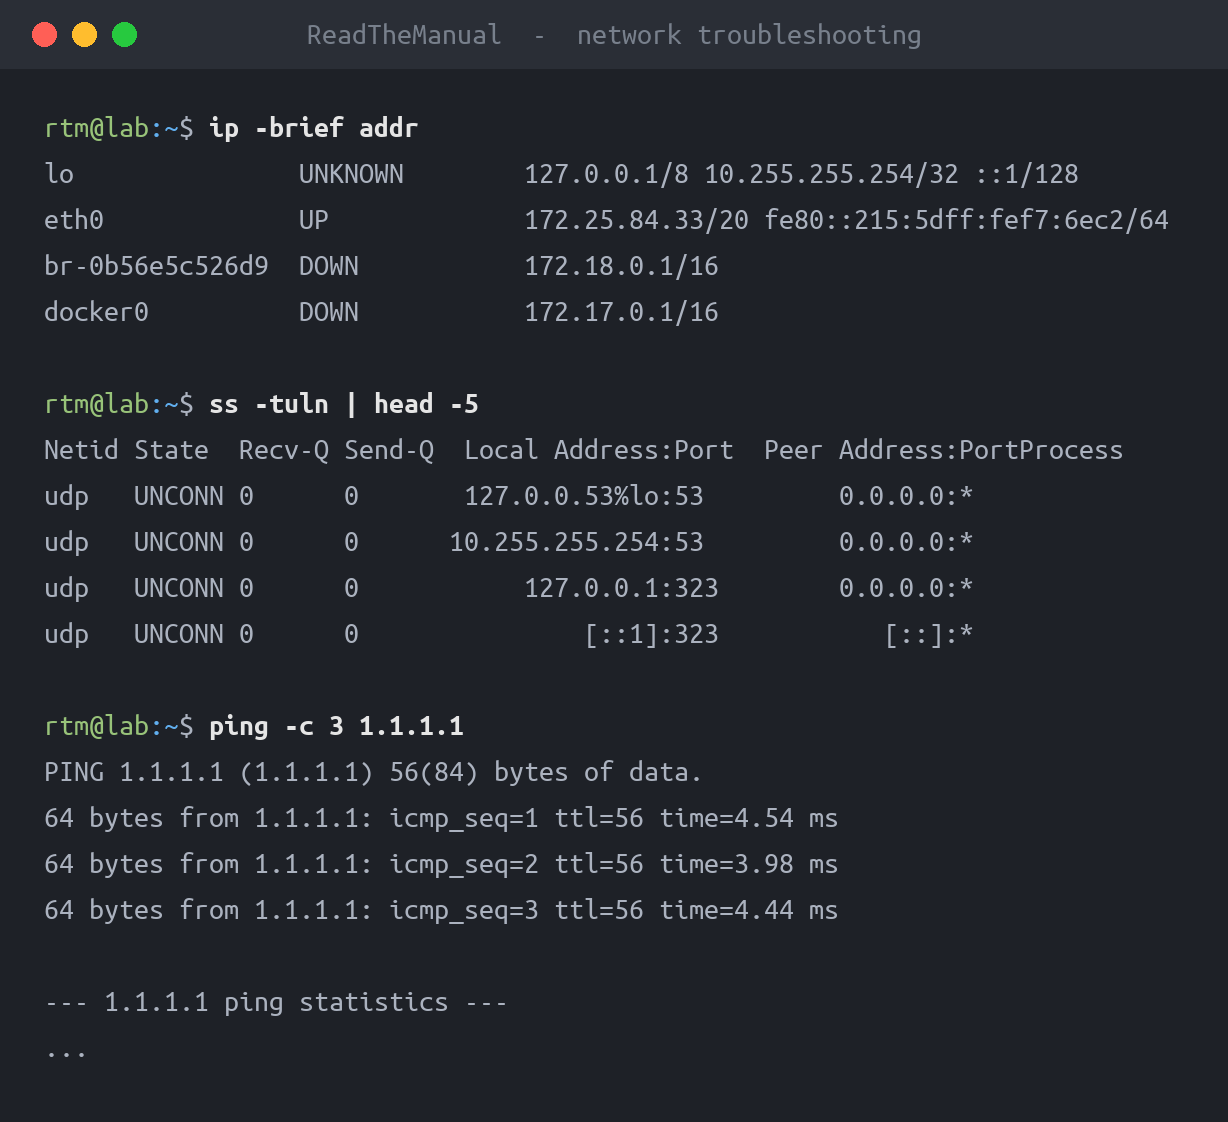Viewport: 1228px width, 1122px height.
Task: Select the 'eth0' interface name
Action: pos(74,220)
